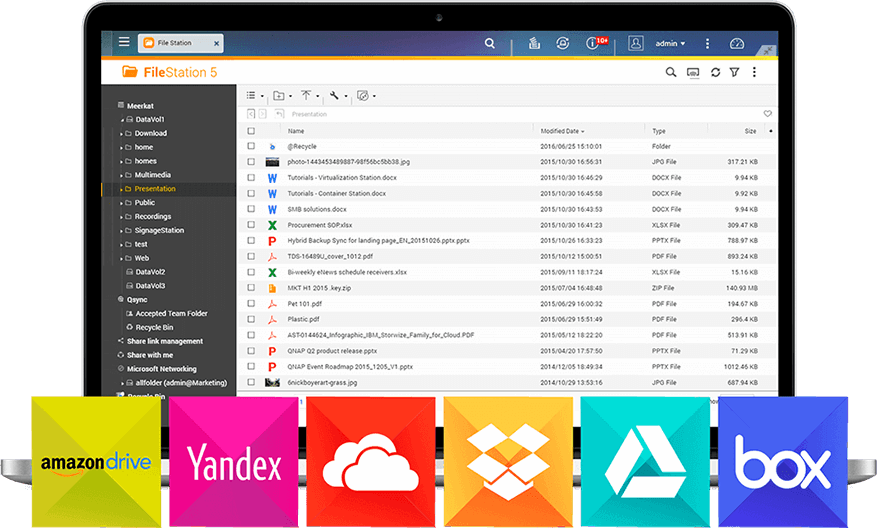Sort by the Modified Date column header
This screenshot has height=528, width=877.
tap(562, 131)
